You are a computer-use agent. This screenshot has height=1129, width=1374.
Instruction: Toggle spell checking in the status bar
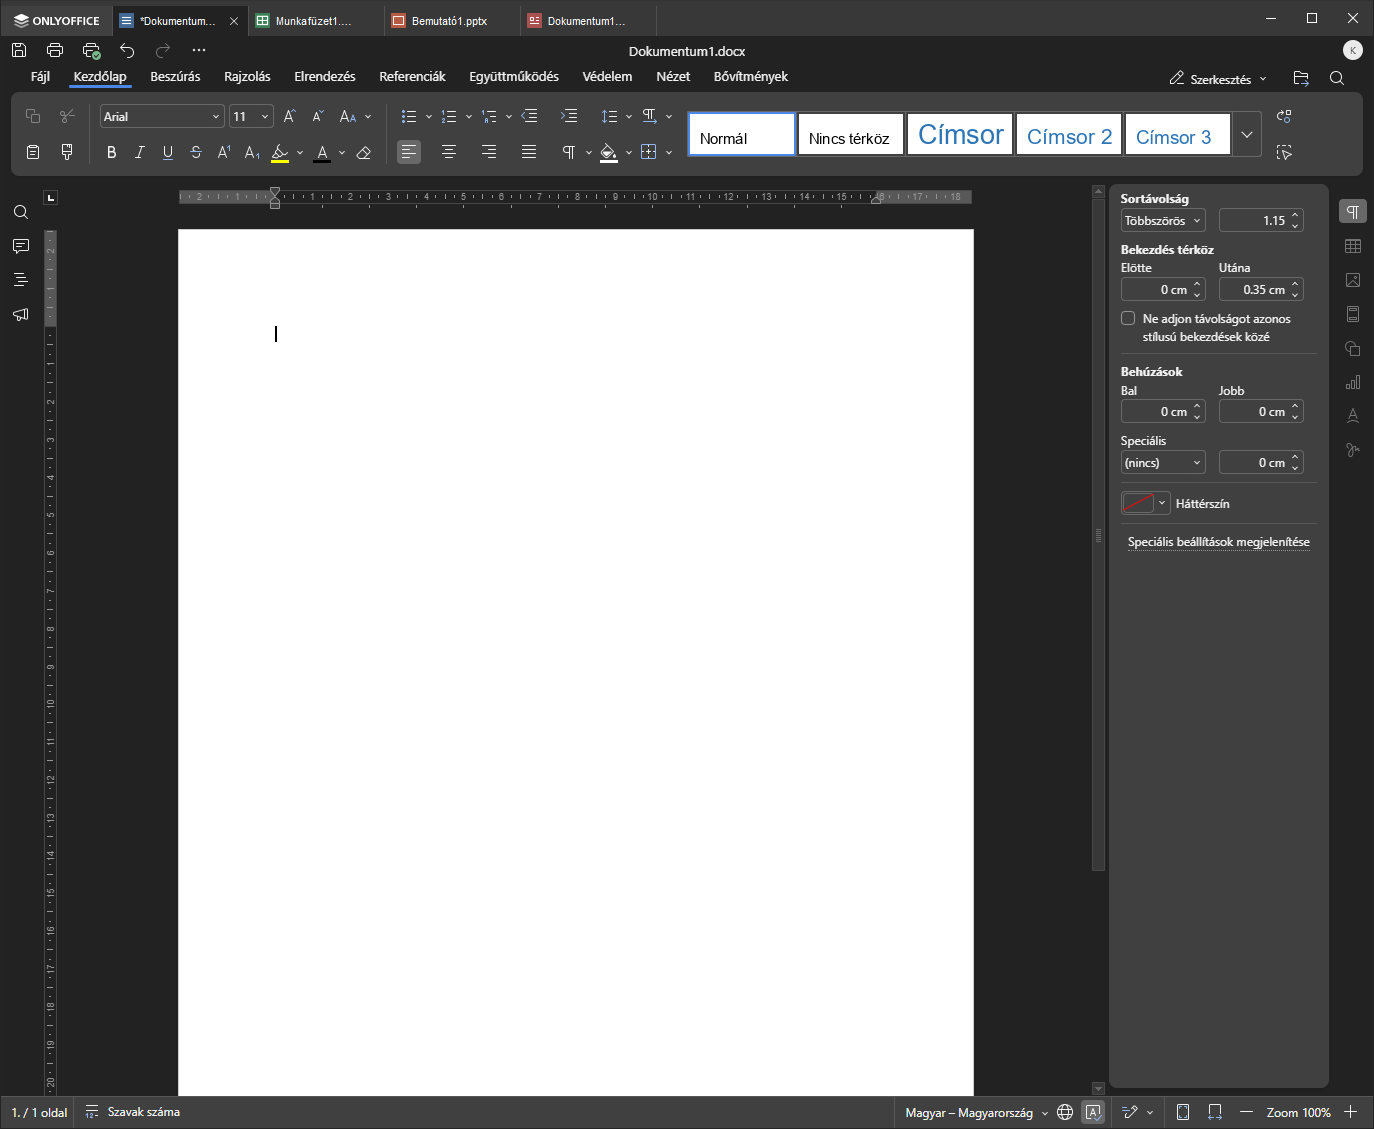point(1094,1112)
